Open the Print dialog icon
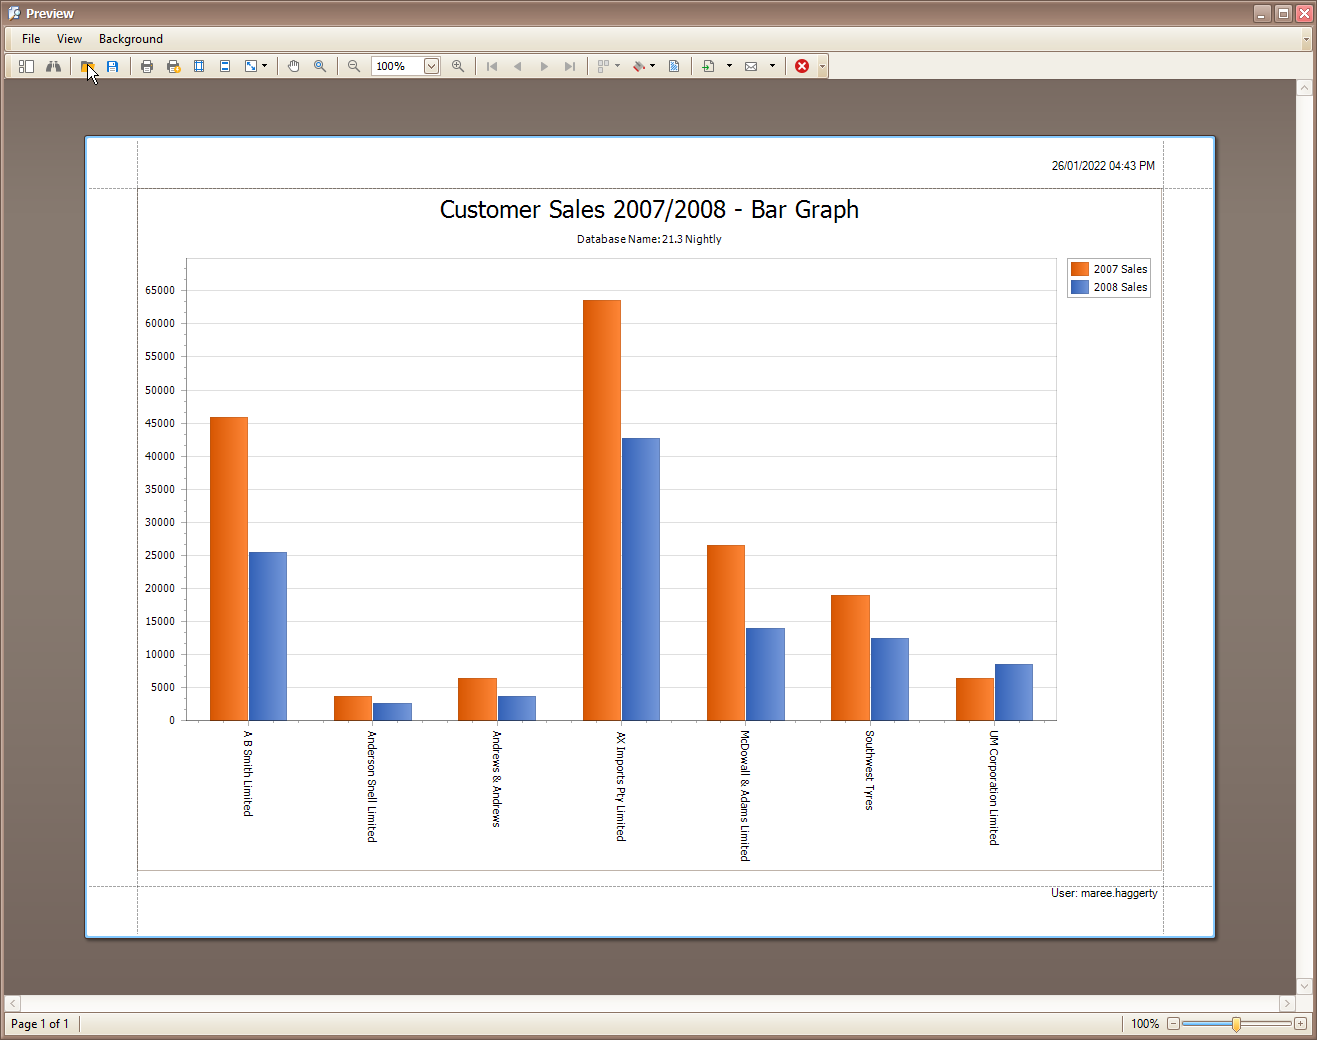1317x1040 pixels. point(147,66)
